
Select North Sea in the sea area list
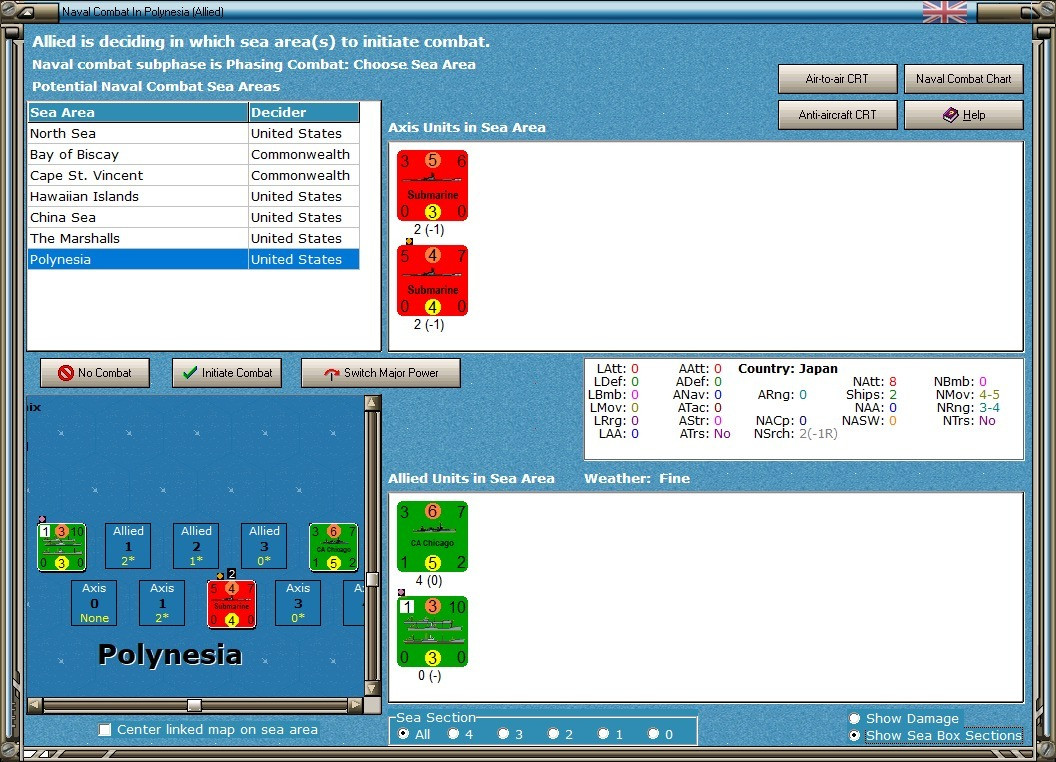pyautogui.click(x=193, y=133)
